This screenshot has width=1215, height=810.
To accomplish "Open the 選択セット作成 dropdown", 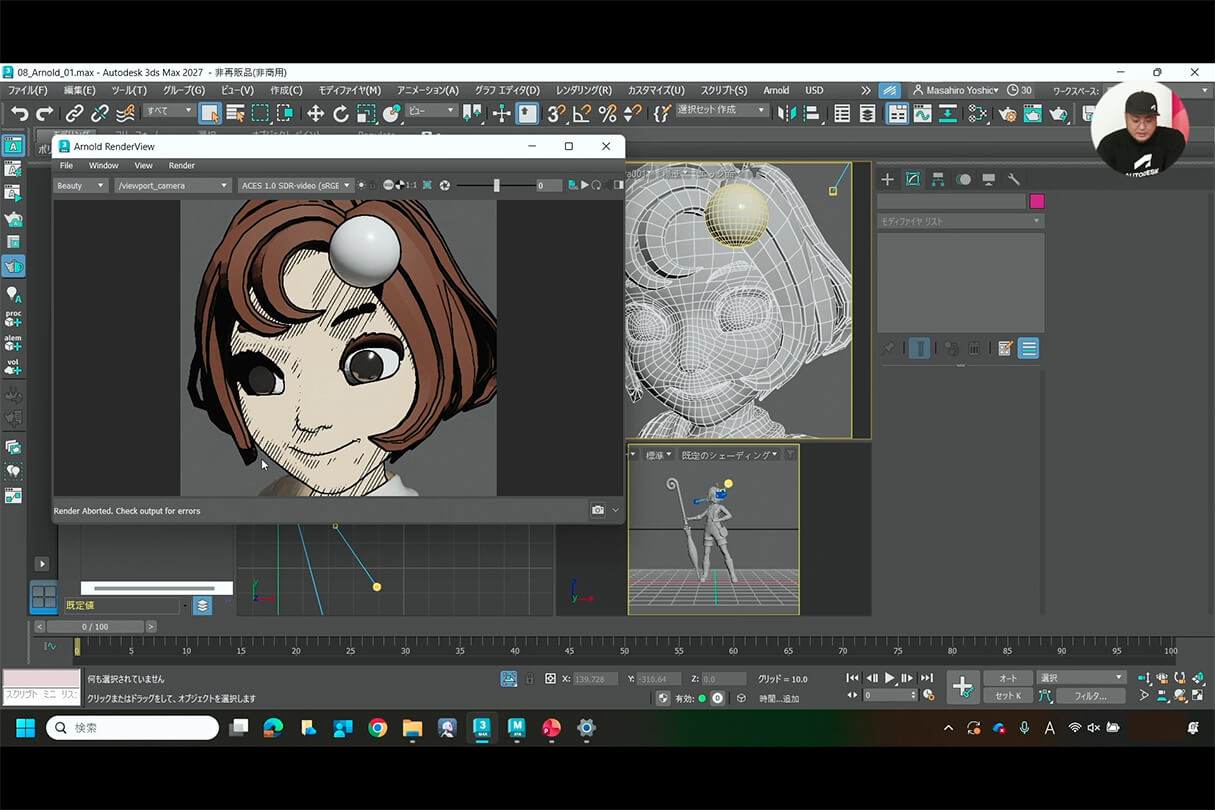I will point(721,110).
